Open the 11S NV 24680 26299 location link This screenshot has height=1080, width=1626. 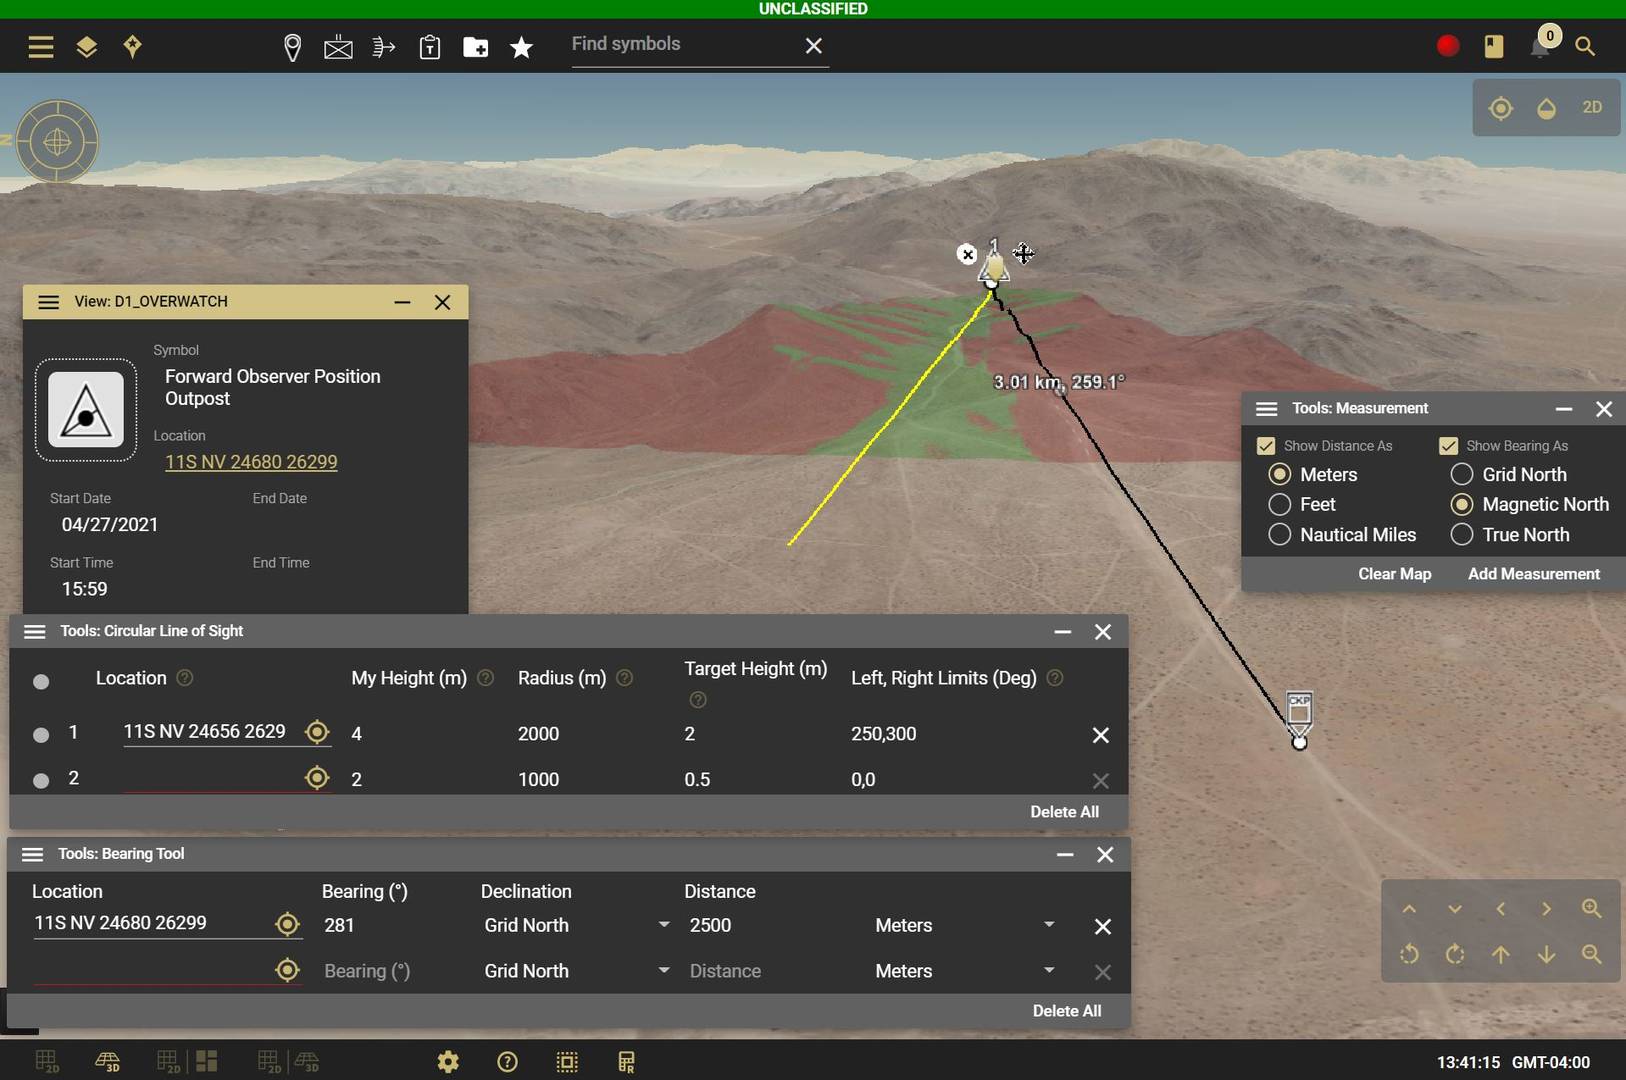click(x=251, y=462)
